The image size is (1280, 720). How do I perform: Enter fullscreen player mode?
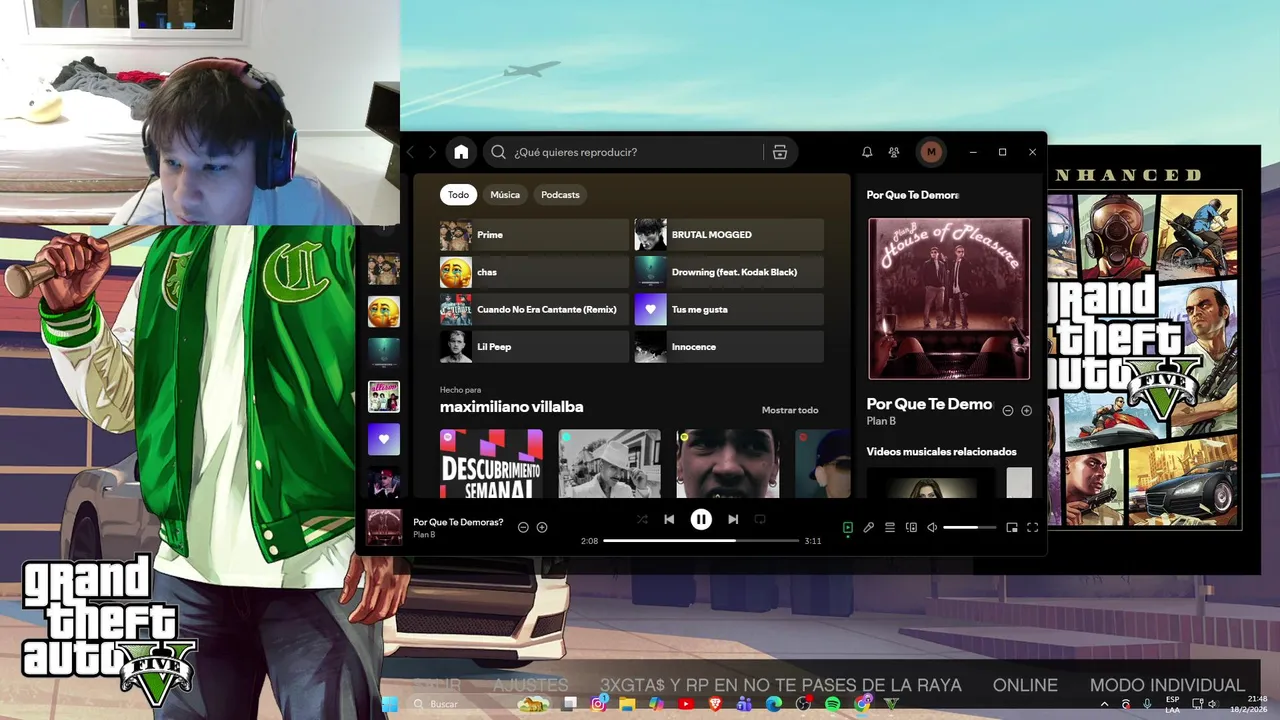(x=1033, y=527)
